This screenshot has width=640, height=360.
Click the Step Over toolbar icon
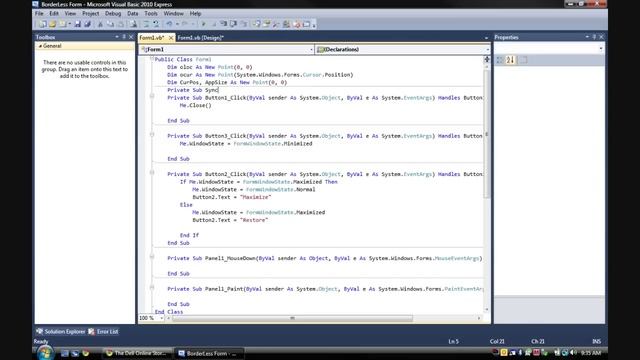tap(233, 24)
